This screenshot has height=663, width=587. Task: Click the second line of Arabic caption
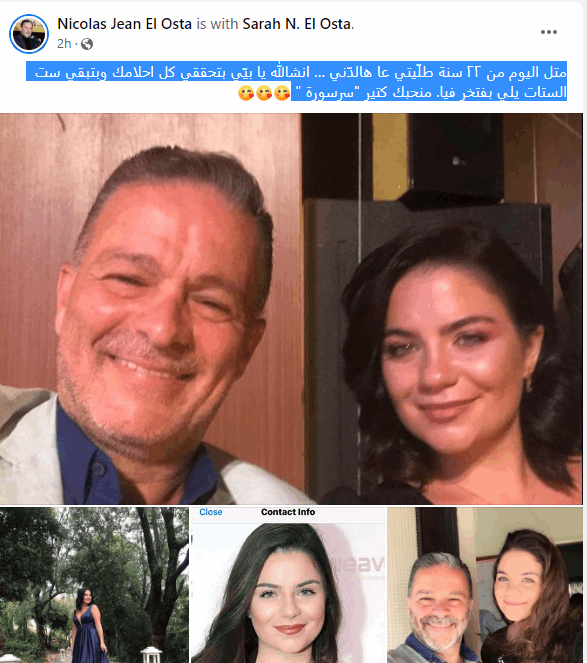tap(429, 92)
